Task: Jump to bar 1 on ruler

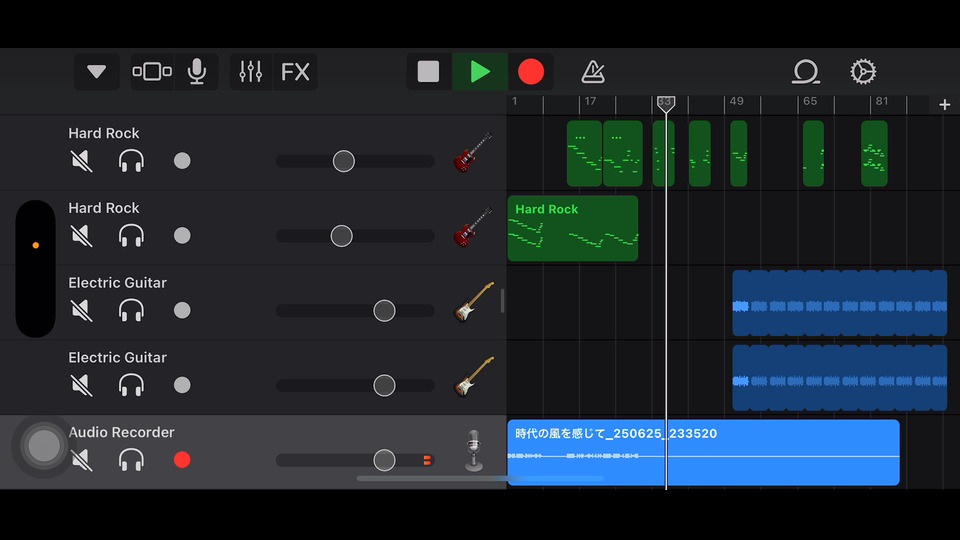Action: click(515, 101)
